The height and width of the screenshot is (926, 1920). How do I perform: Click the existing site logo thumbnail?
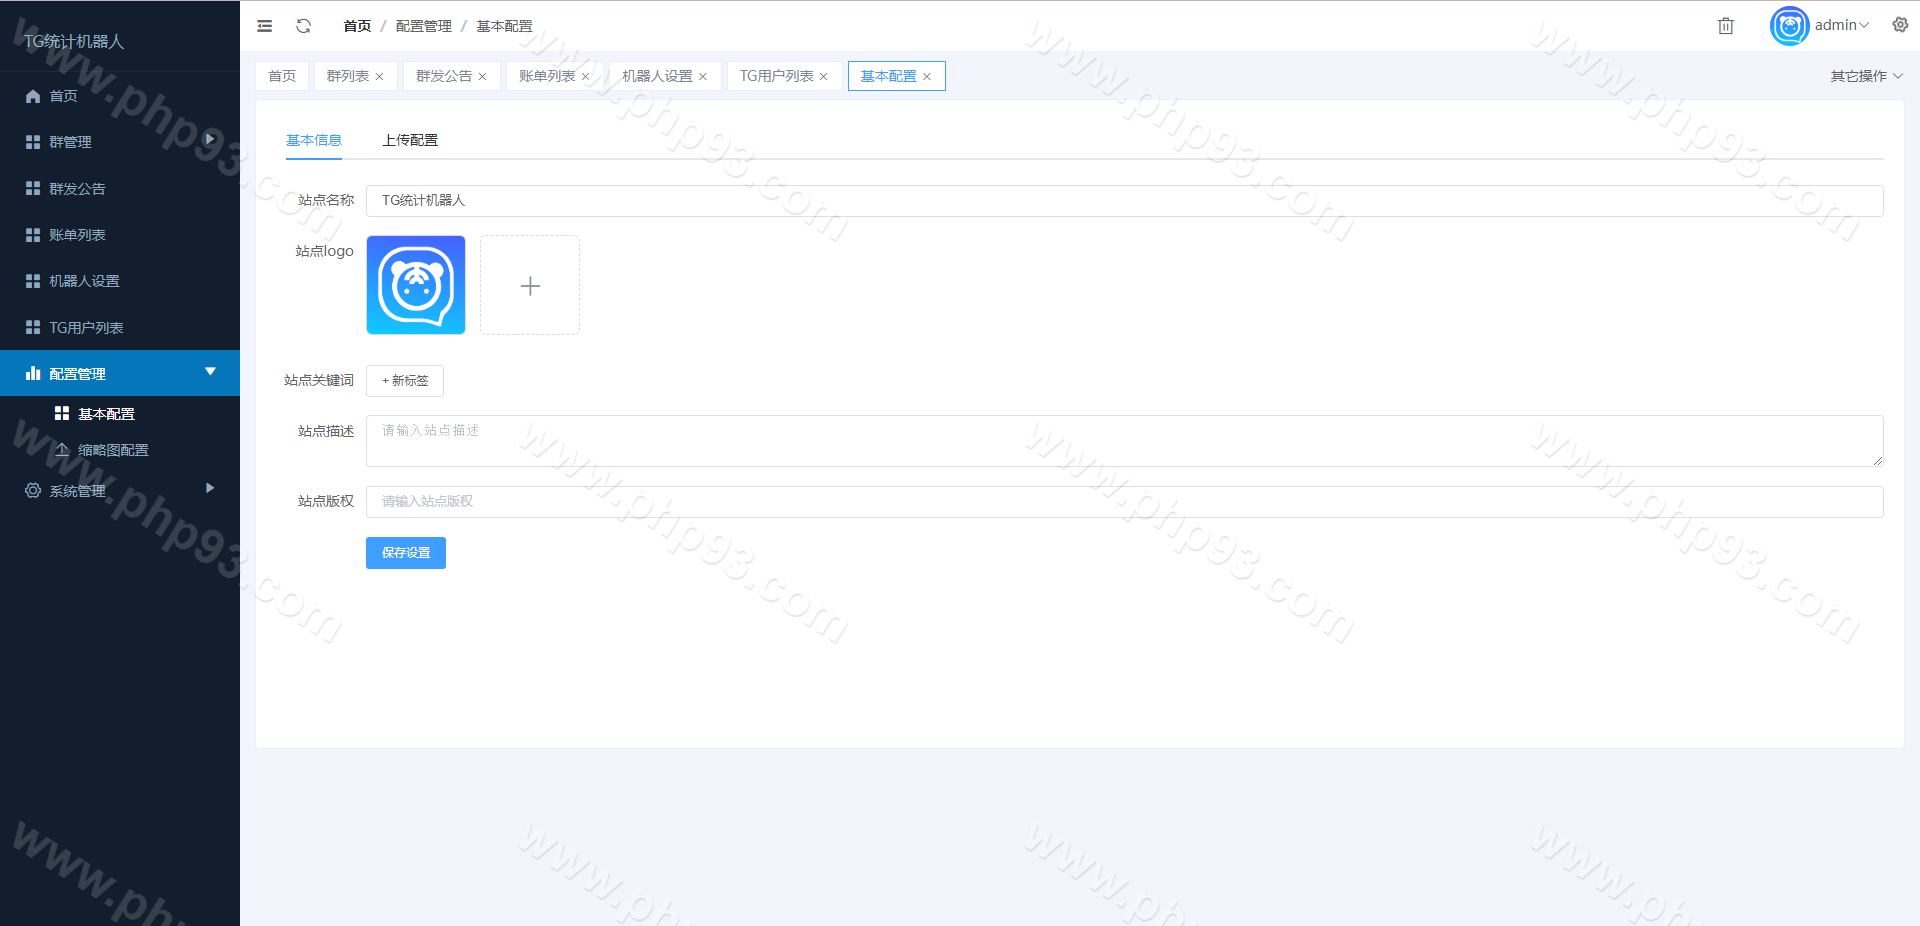click(416, 285)
